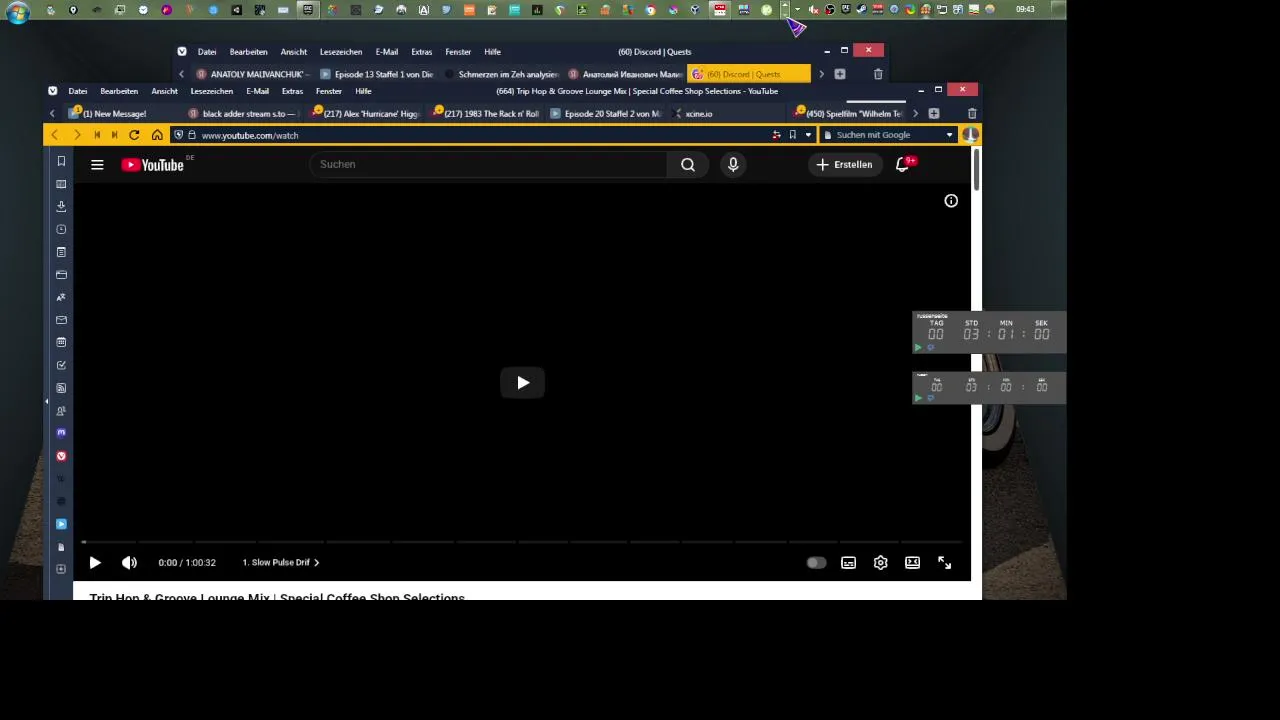Go to YouTube home via logo
The width and height of the screenshot is (1280, 720).
tap(153, 165)
